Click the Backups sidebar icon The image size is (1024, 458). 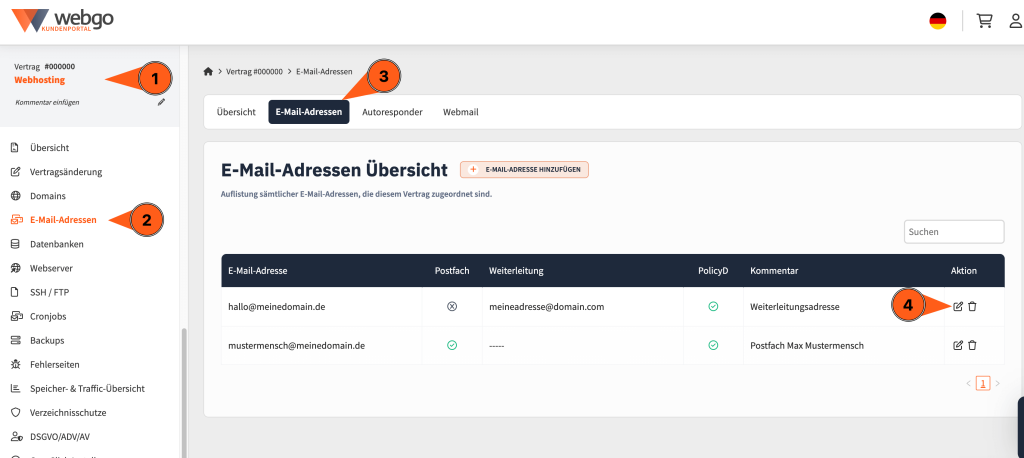[16, 340]
